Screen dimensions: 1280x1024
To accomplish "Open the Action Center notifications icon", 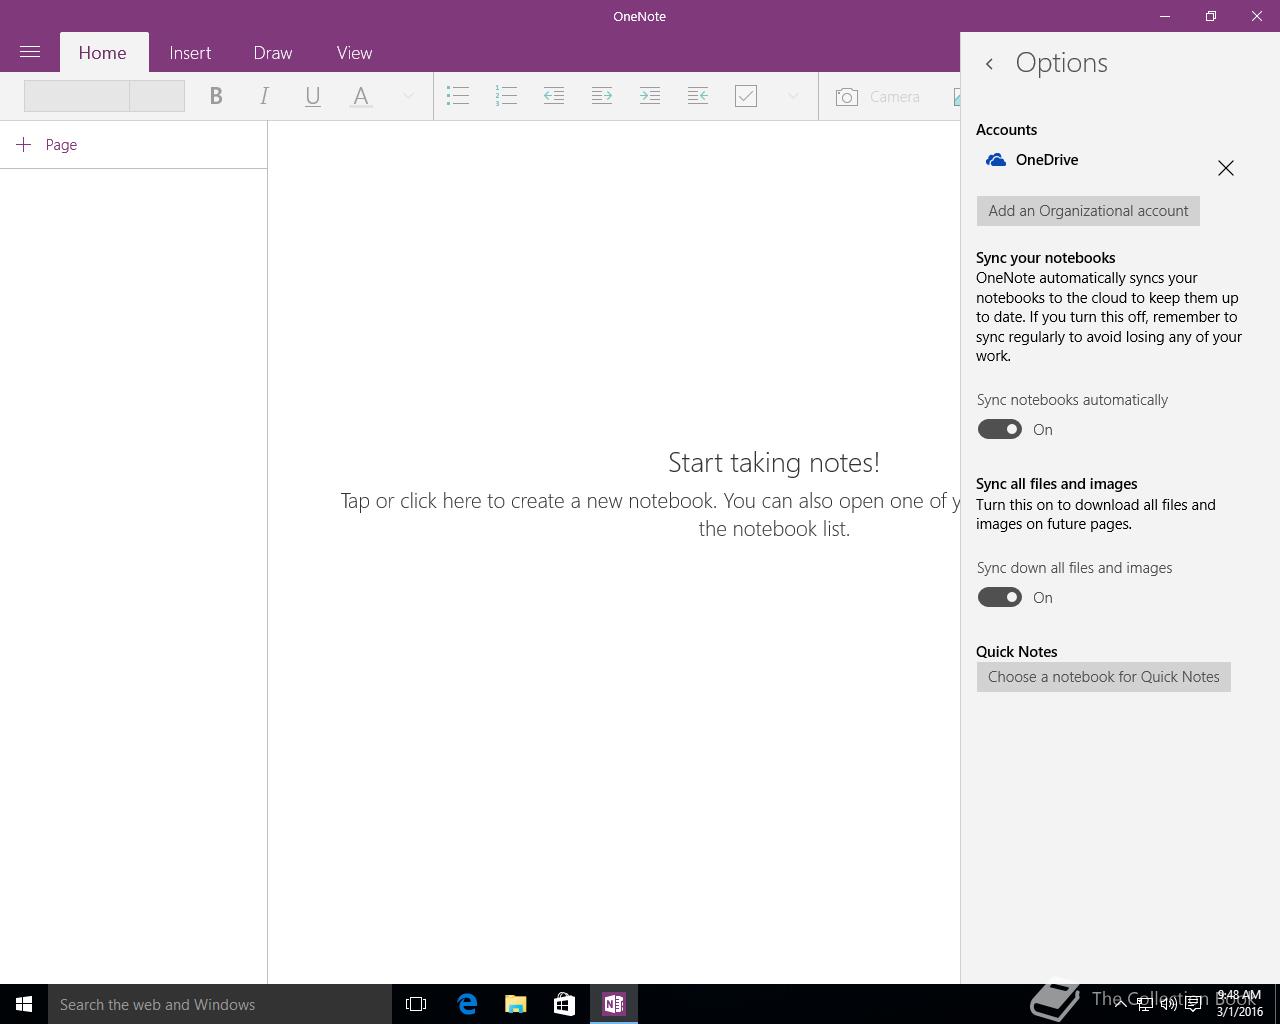I will 1193,1004.
